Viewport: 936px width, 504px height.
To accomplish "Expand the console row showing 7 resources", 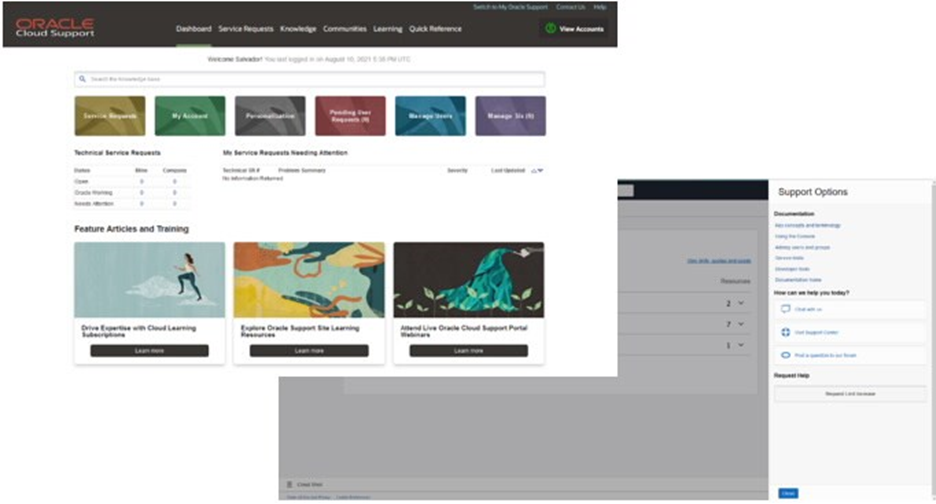I will 741,324.
